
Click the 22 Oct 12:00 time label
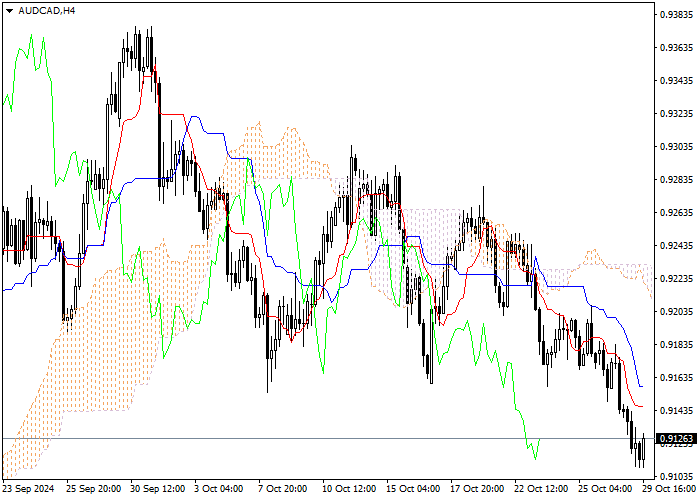543,489
